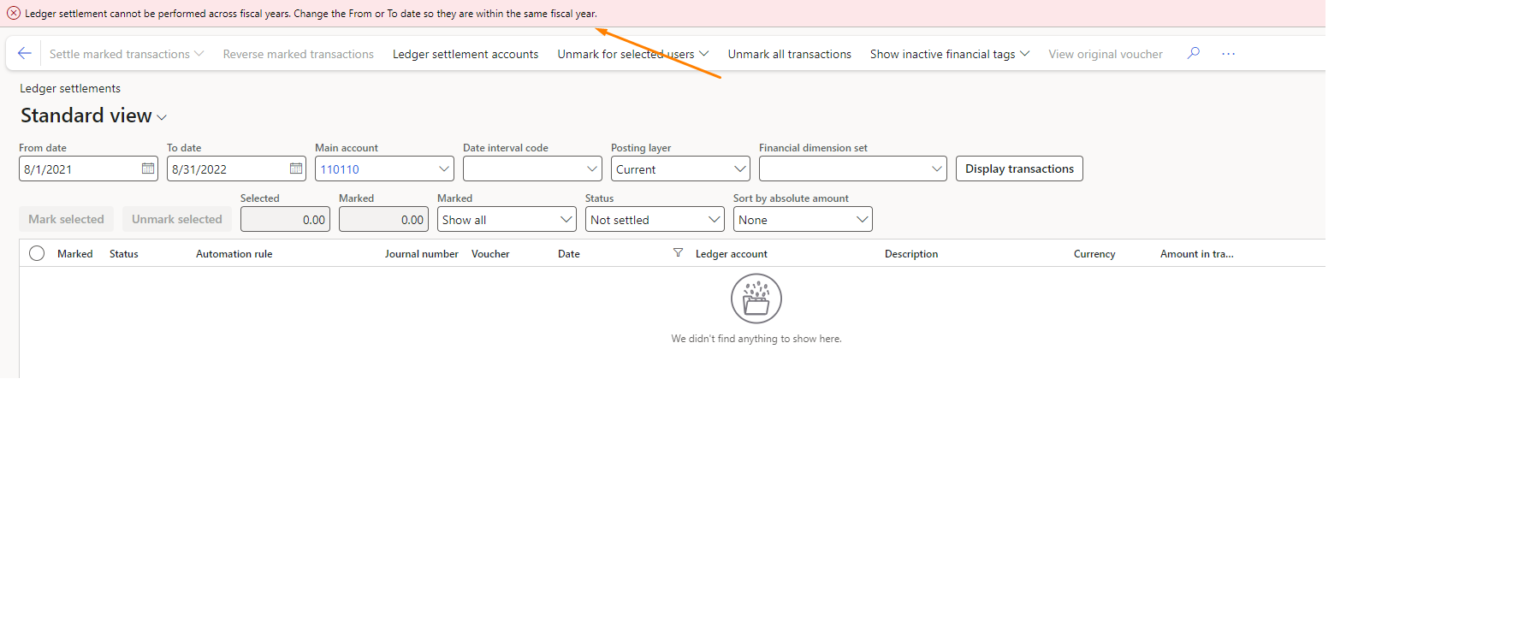Open the To date calendar picker
The height and width of the screenshot is (621, 1536).
pyautogui.click(x=296, y=169)
